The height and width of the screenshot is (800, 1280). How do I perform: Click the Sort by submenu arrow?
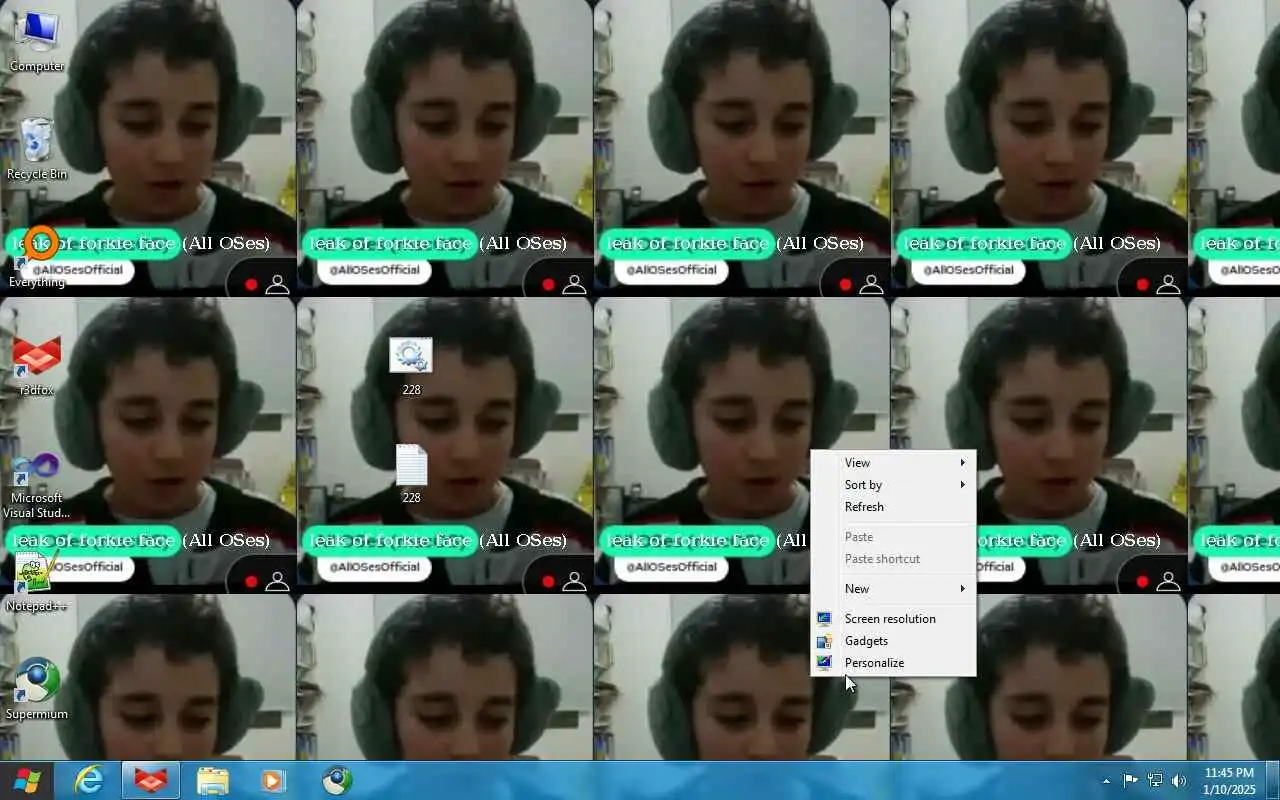tap(963, 485)
